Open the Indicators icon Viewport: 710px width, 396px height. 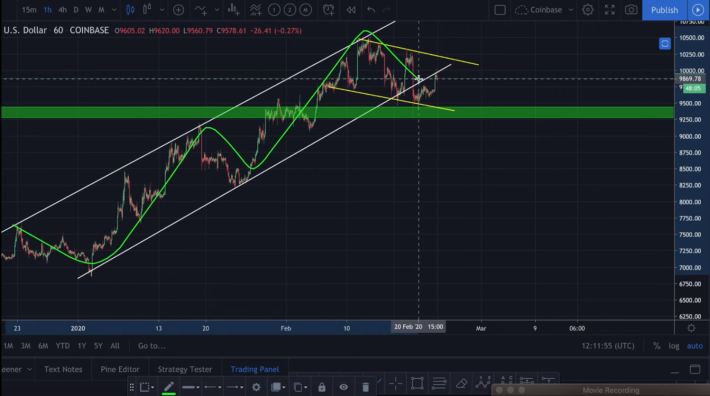click(x=201, y=10)
